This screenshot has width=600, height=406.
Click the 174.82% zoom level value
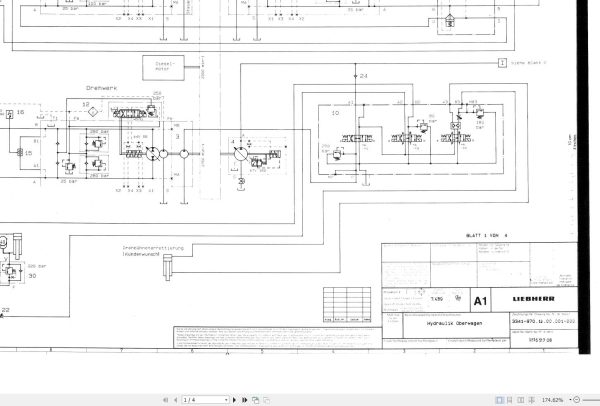coord(552,400)
